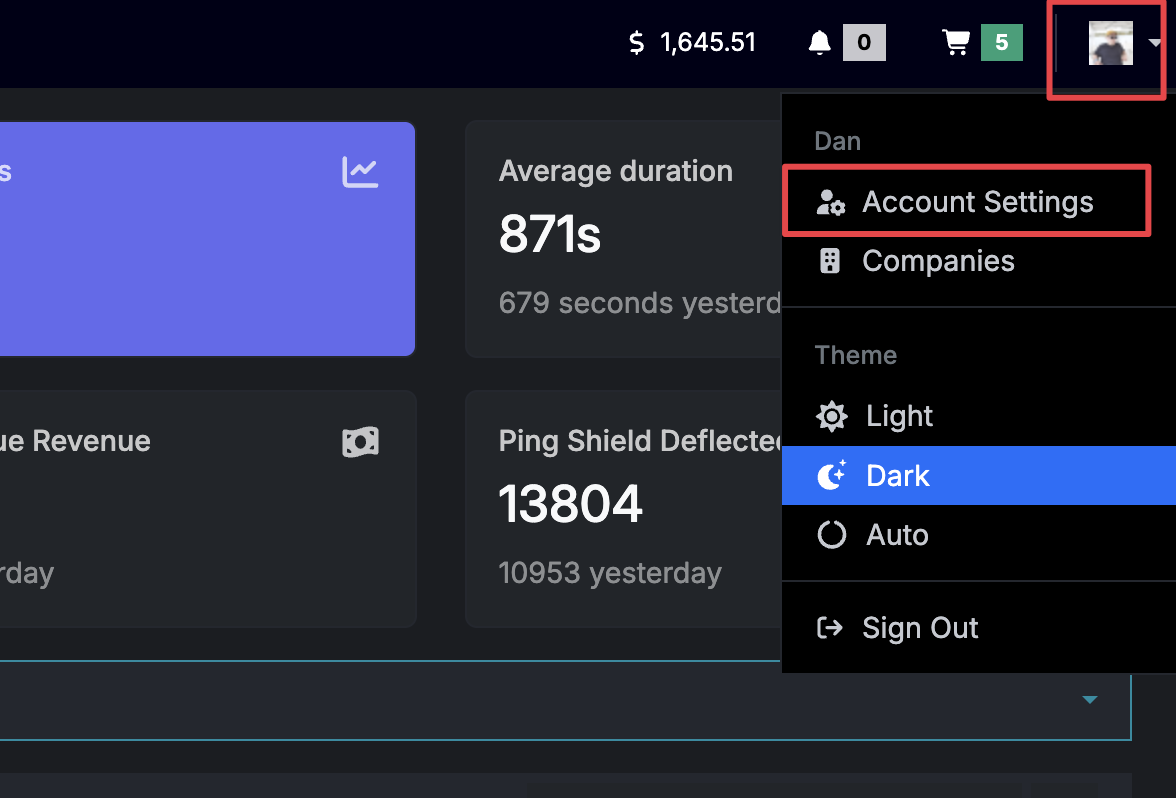Select the Dark theme option

pos(979,476)
